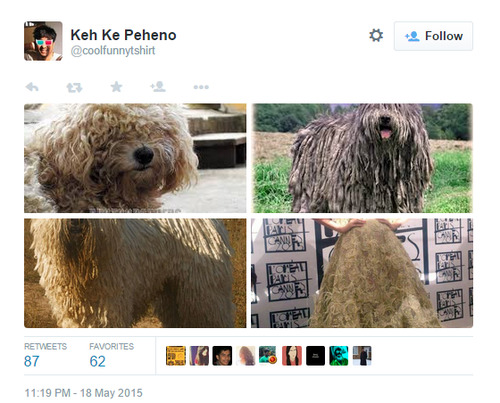This screenshot has width=500, height=403.
Task: Show the 87 retweets list
Action: click(x=45, y=356)
